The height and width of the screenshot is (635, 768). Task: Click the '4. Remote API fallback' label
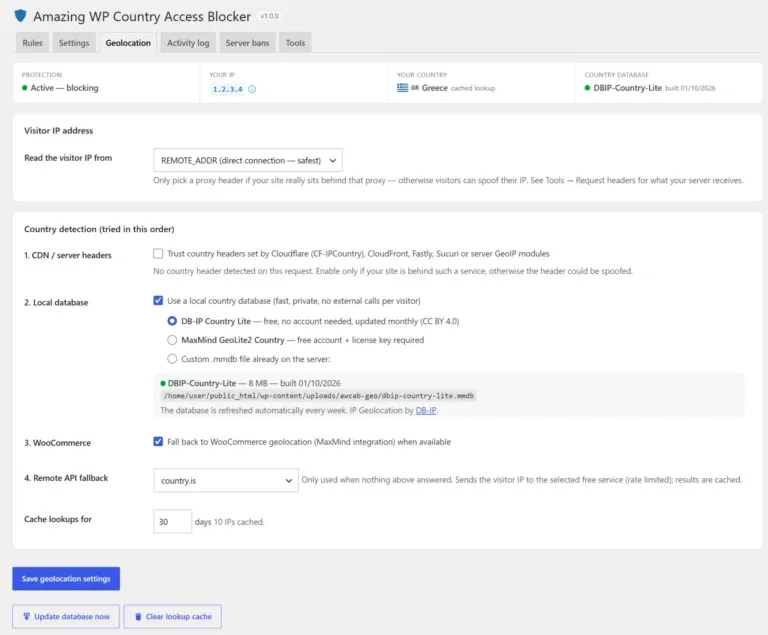pos(66,478)
